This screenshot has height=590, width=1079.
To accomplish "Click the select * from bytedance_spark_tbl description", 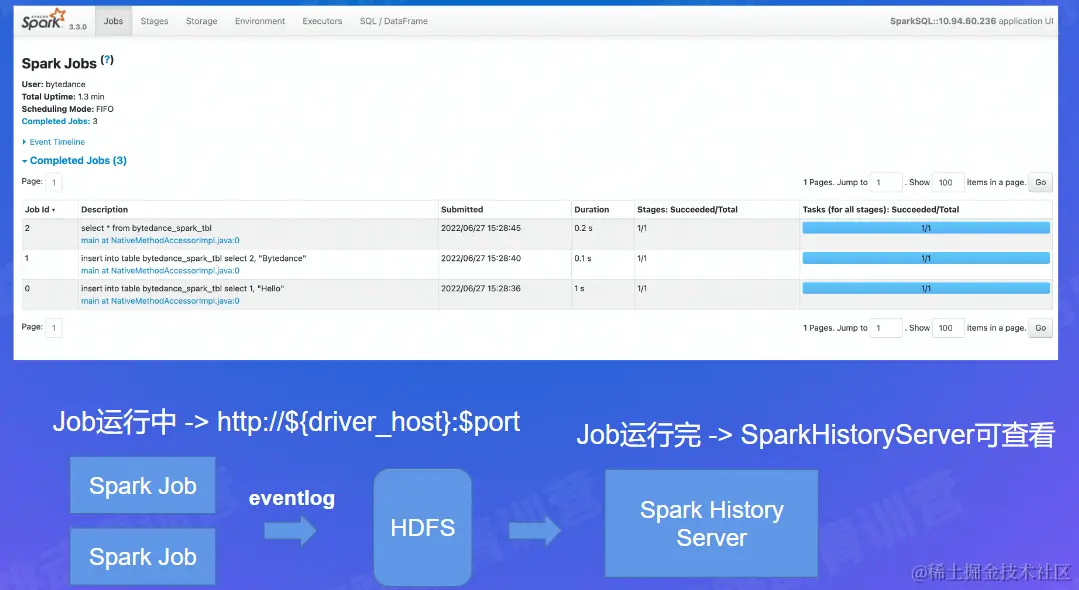I will pyautogui.click(x=147, y=228).
